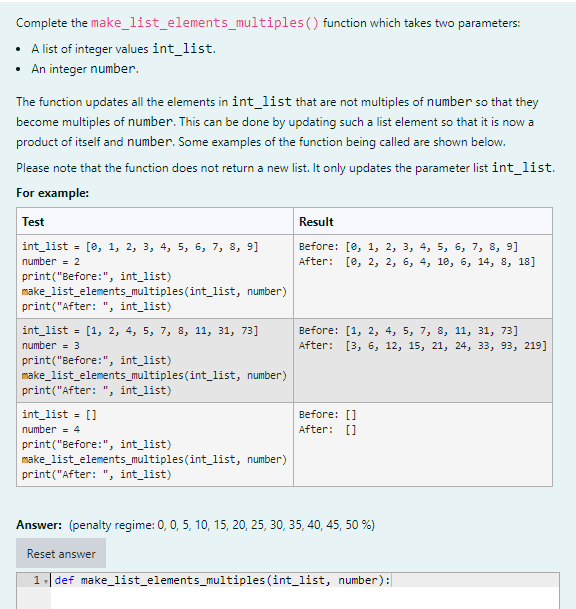Click 'int_list = [0, 1, 2, 3, 4, 5, 6, 7, 8, 9]'
The height and width of the screenshot is (609, 576).
click(x=140, y=247)
